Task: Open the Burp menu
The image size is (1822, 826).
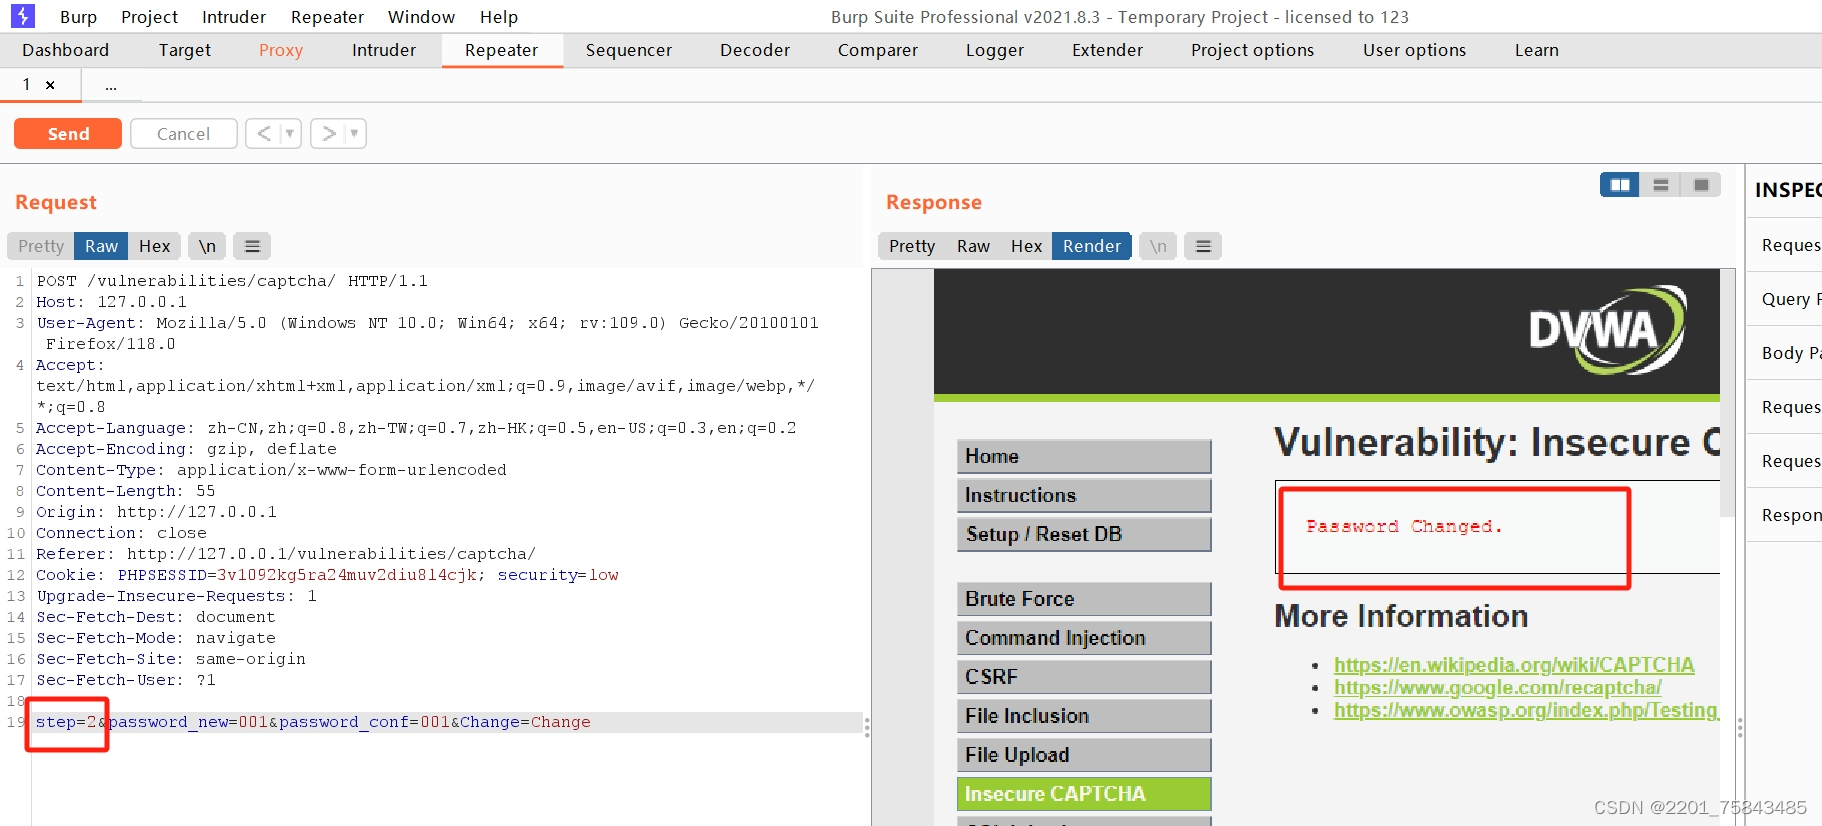Action: (x=78, y=17)
